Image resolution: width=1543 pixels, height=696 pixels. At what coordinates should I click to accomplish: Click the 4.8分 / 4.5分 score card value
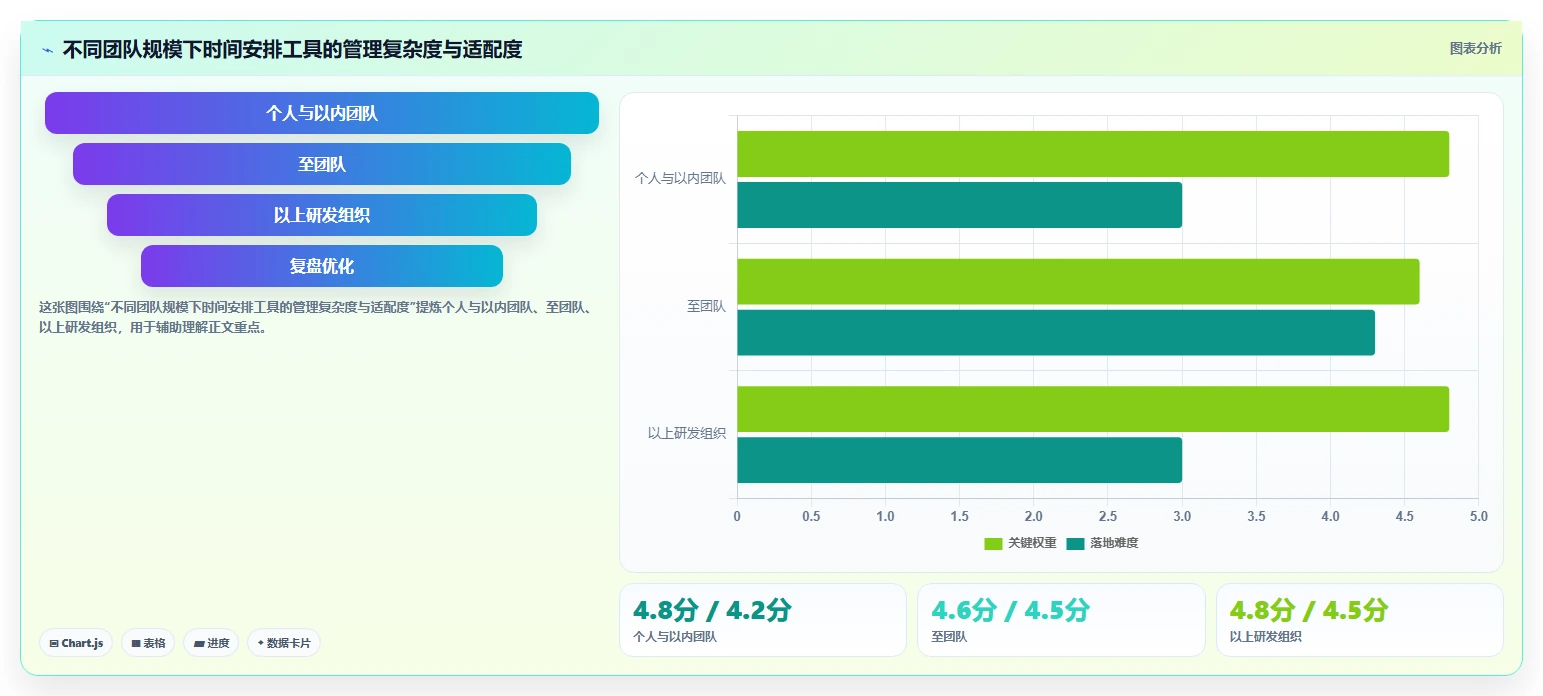pyautogui.click(x=1309, y=610)
